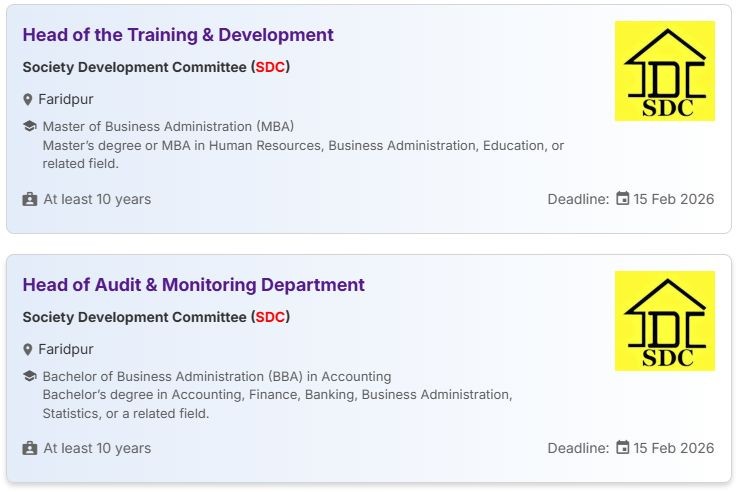Click Master of Business Administration (MBA) text

point(168,127)
